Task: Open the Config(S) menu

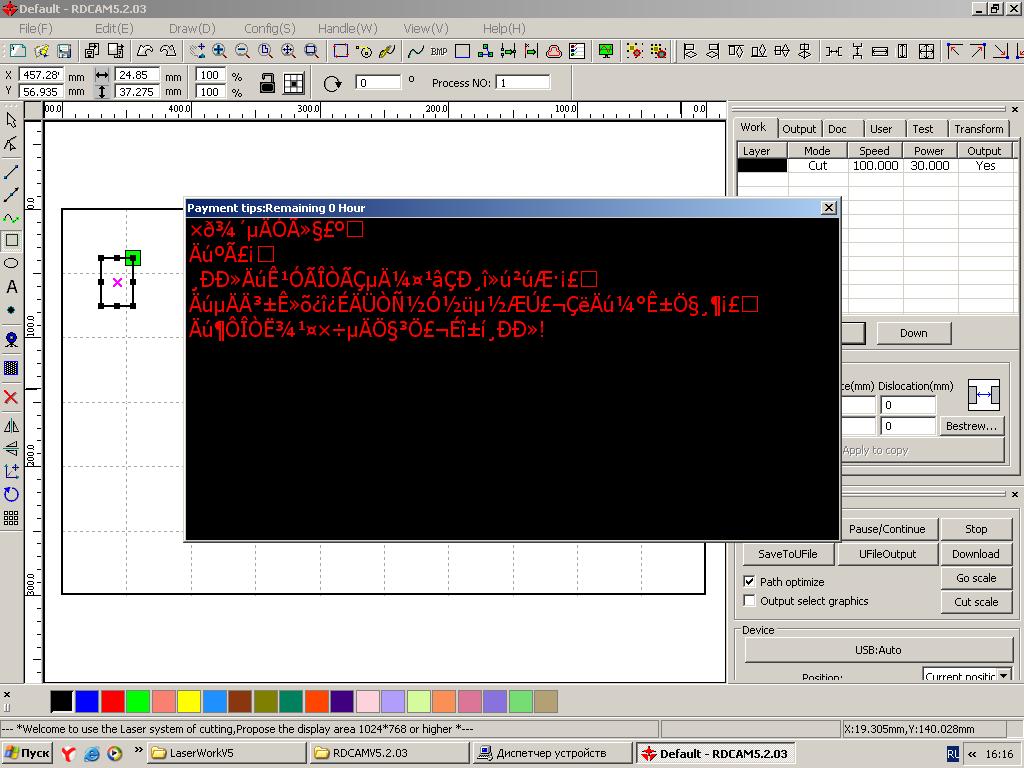Action: pos(269,28)
